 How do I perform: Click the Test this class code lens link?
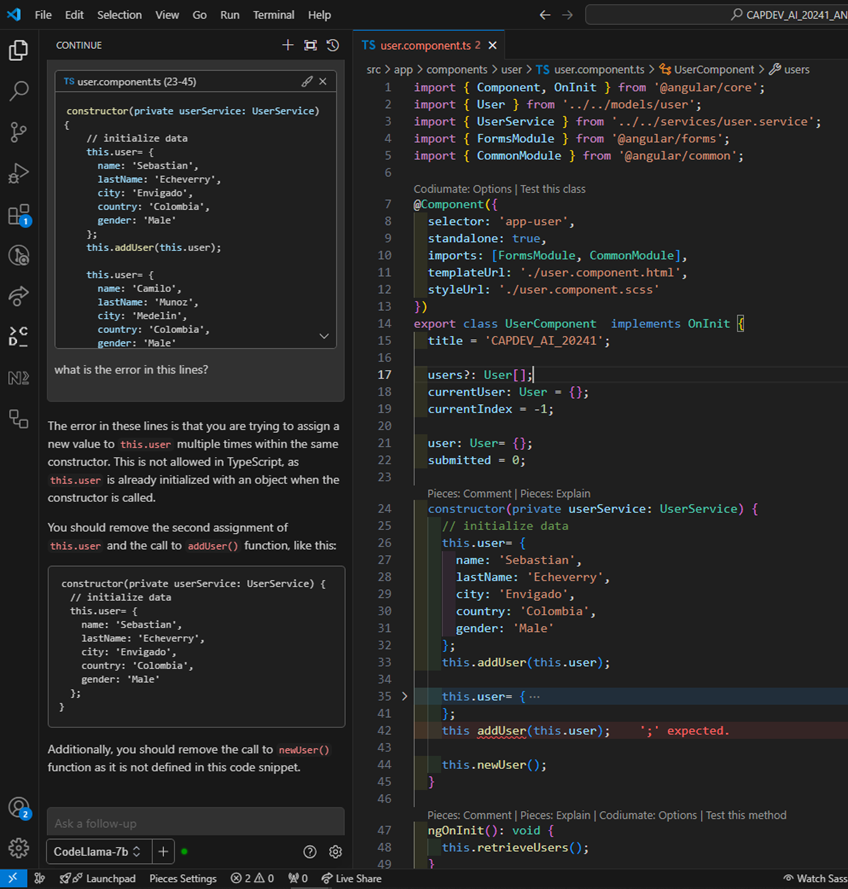[x=552, y=188]
